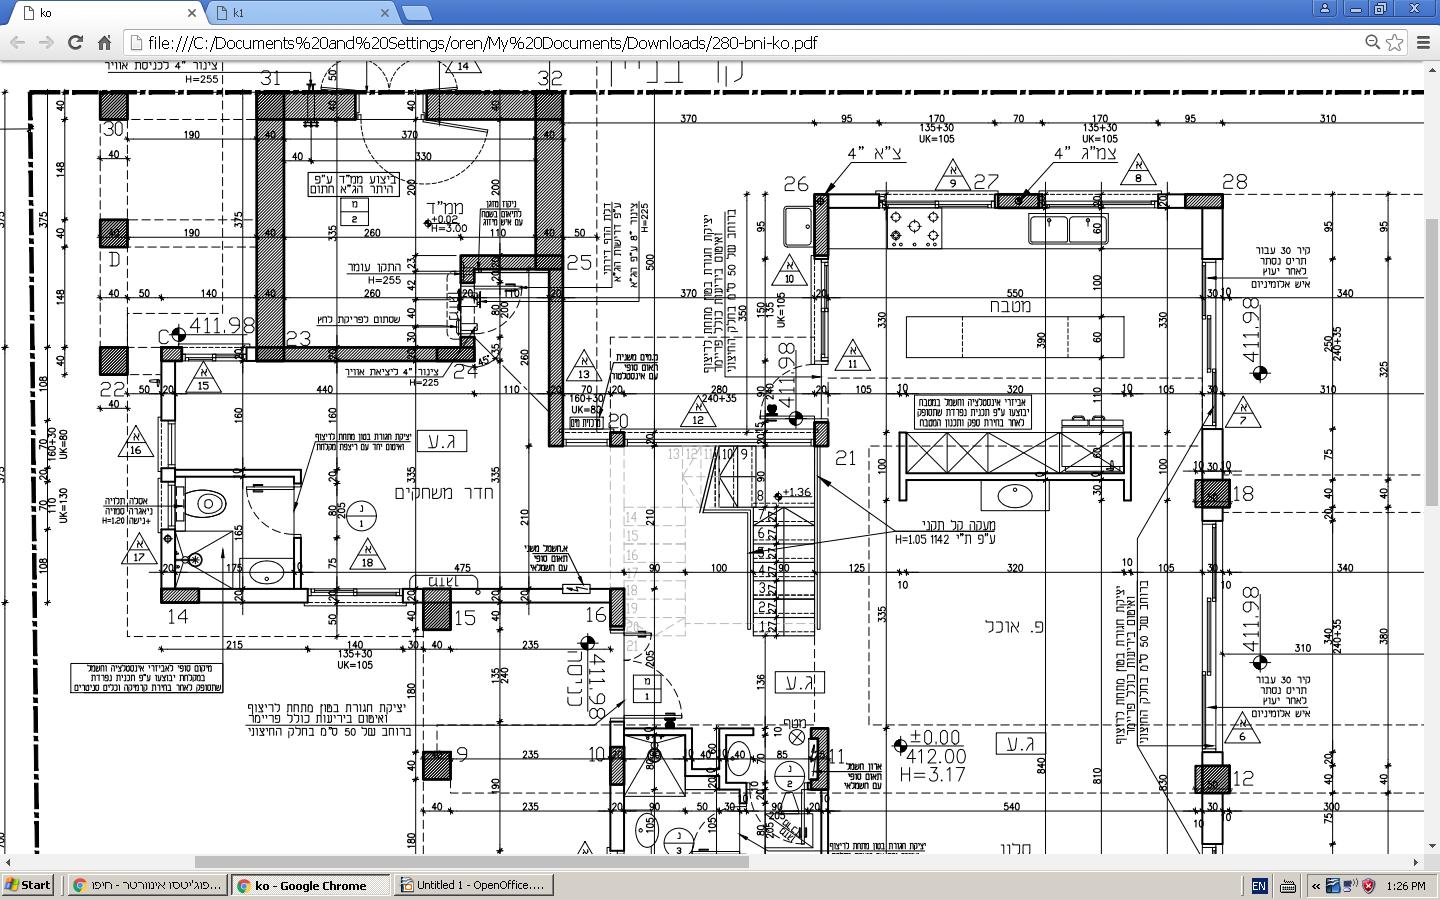Expand hidden system tray icons

click(x=1316, y=886)
